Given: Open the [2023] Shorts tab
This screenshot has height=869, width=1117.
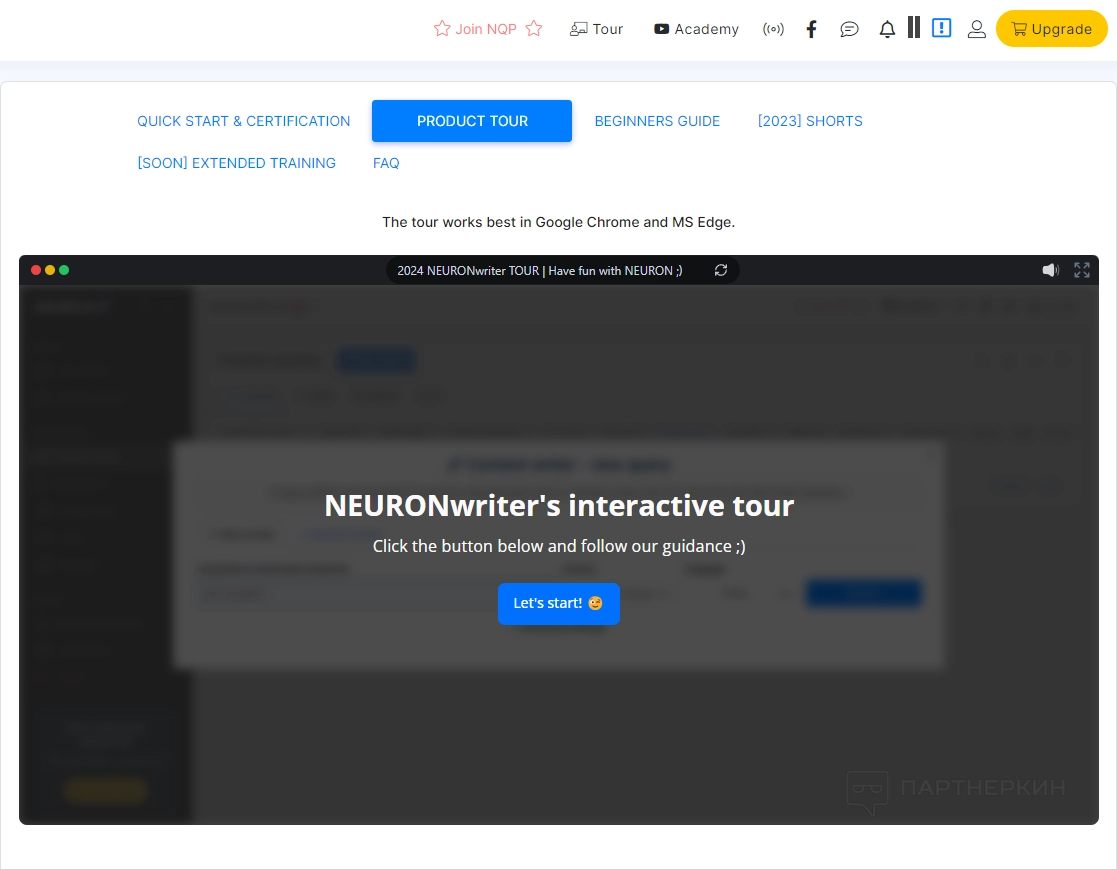Looking at the screenshot, I should pyautogui.click(x=810, y=121).
